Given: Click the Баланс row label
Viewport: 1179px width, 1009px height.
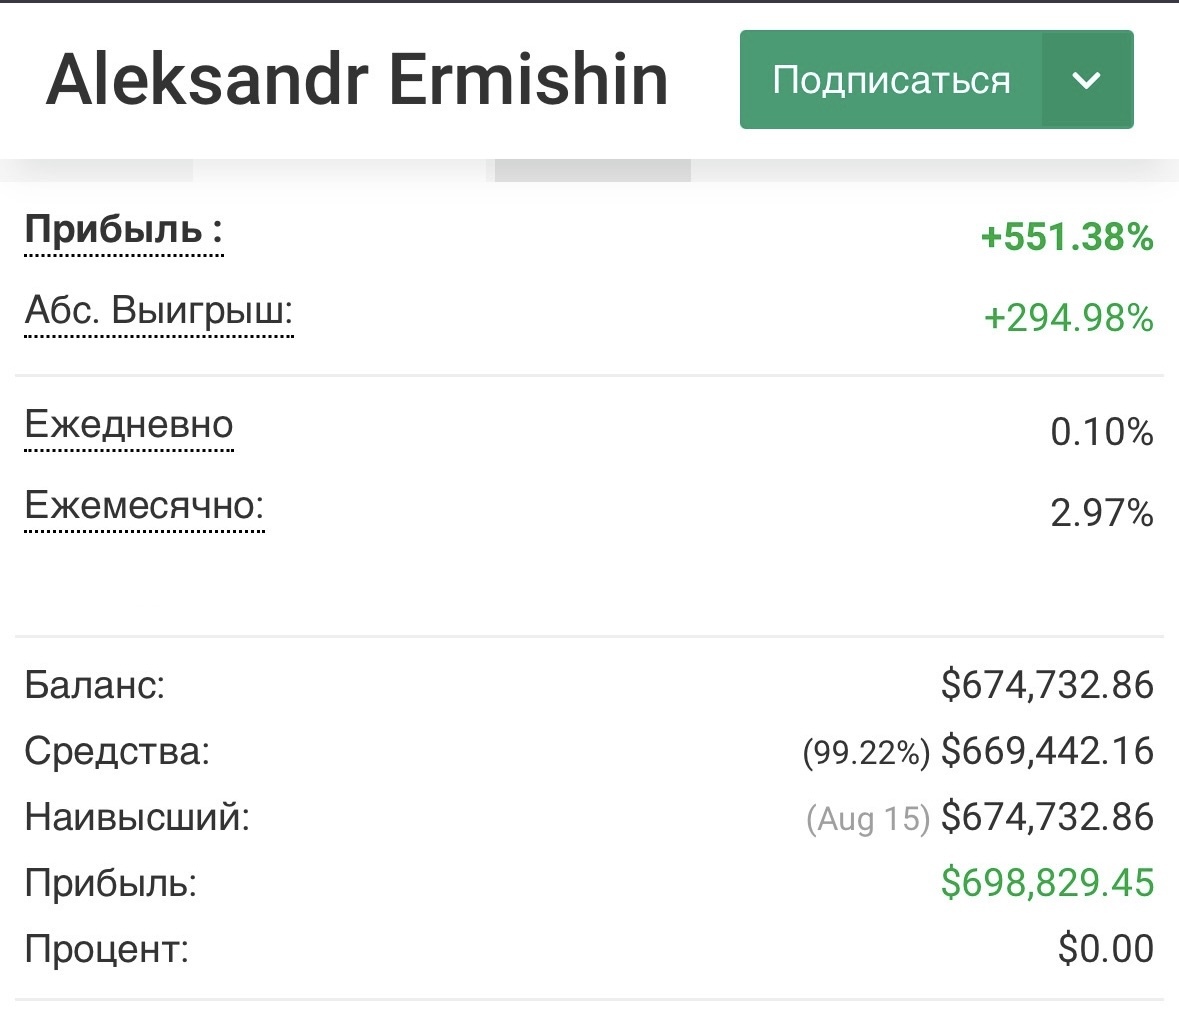Looking at the screenshot, I should [x=95, y=686].
